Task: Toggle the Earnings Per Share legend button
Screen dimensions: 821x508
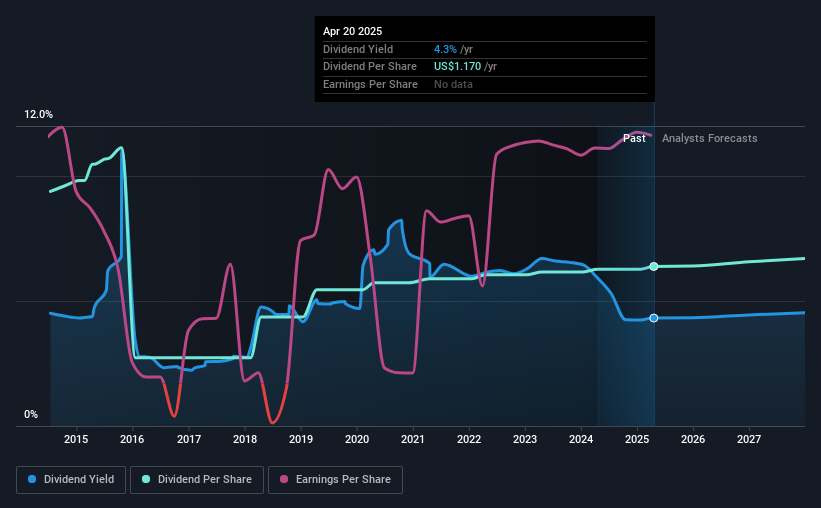Action: [336, 480]
